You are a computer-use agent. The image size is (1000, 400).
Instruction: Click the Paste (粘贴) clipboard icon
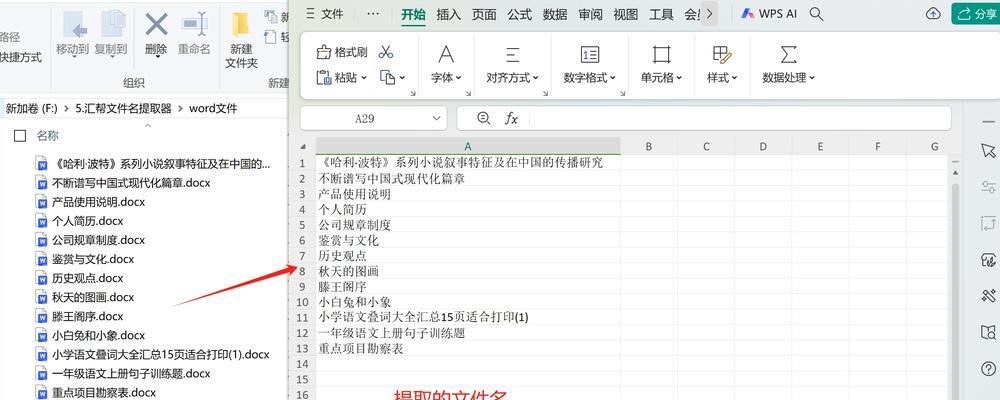[324, 77]
